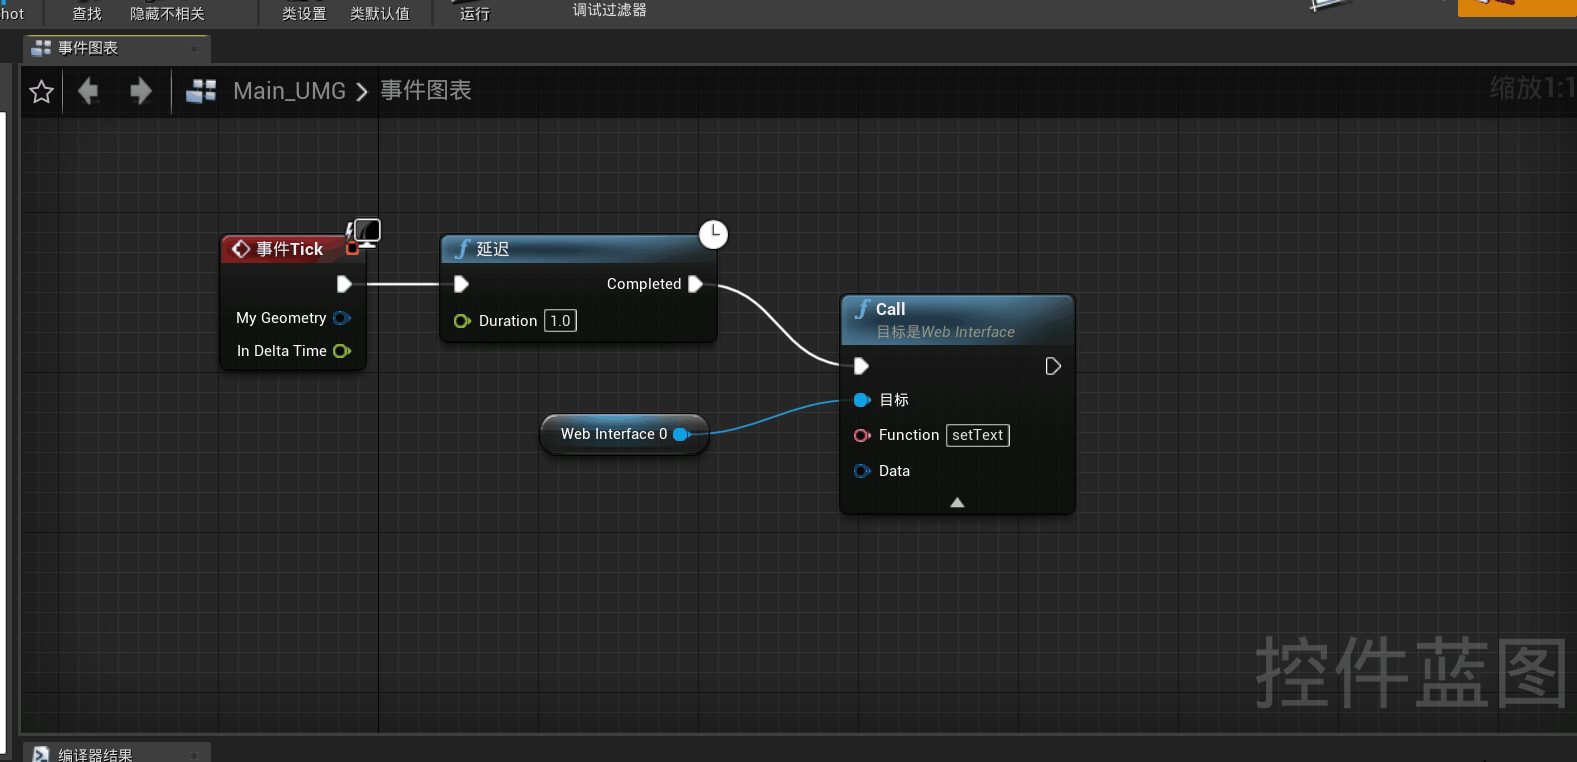Go forward with the right navigation arrow
1577x762 pixels.
141,91
